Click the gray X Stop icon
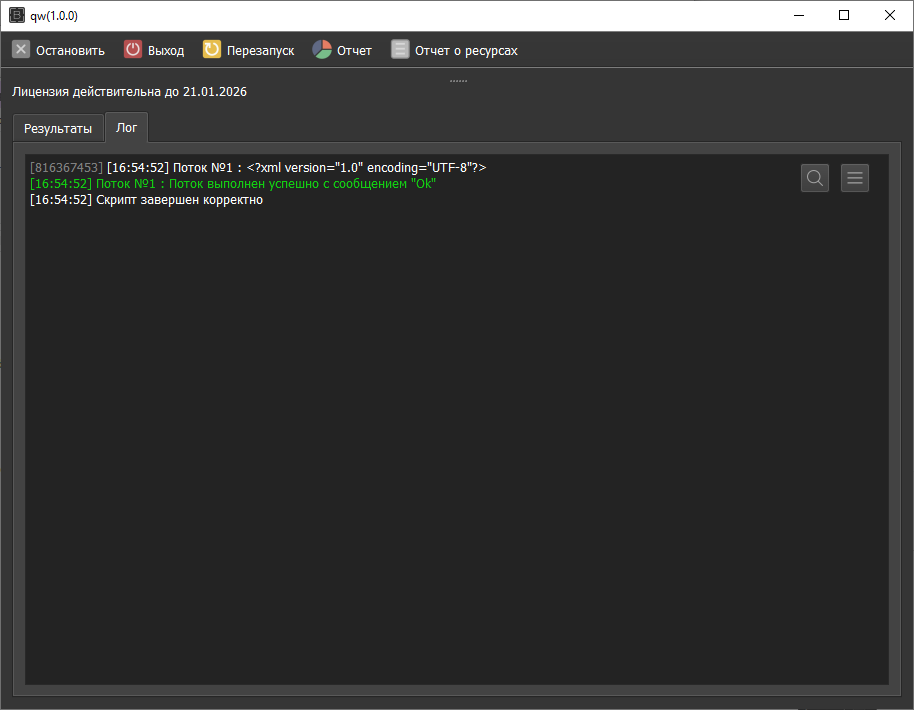The image size is (914, 710). pos(21,50)
